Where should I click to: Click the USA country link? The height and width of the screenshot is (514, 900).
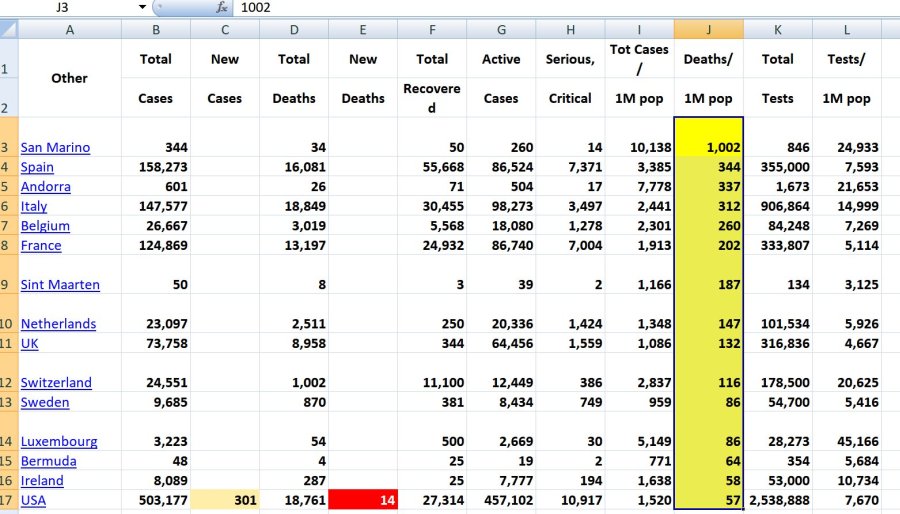click(x=33, y=500)
